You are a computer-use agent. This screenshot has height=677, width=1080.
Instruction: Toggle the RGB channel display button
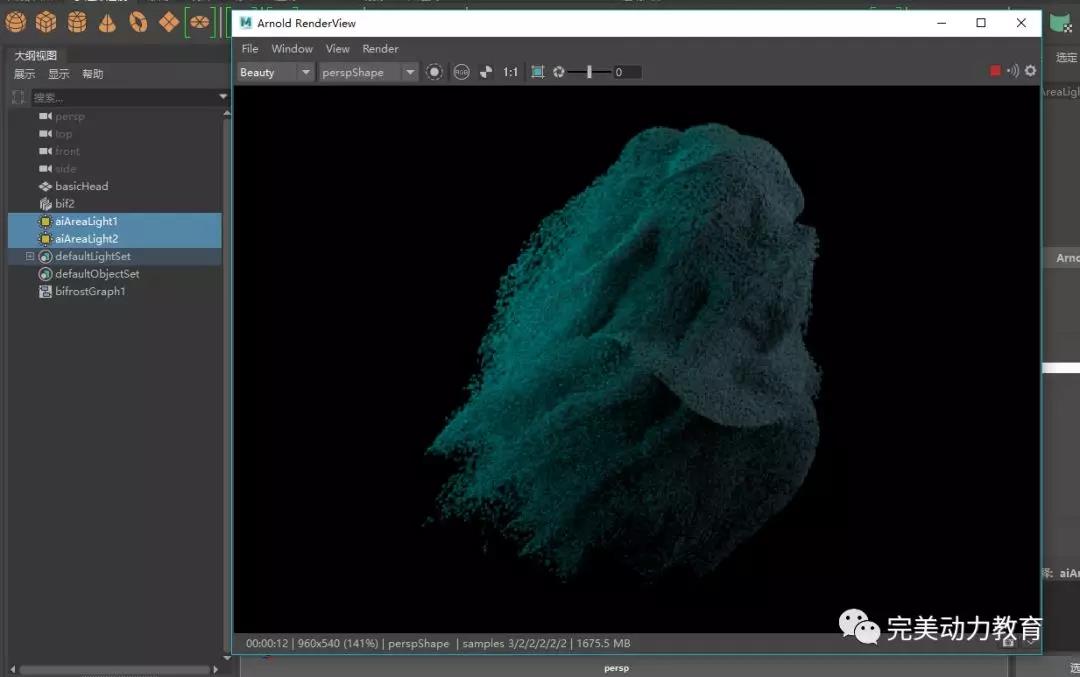(x=461, y=72)
